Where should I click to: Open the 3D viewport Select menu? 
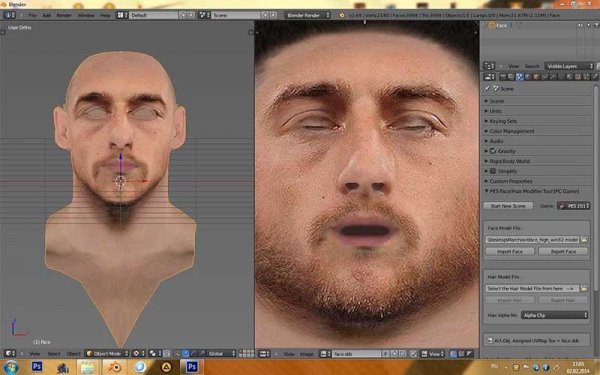click(54, 354)
